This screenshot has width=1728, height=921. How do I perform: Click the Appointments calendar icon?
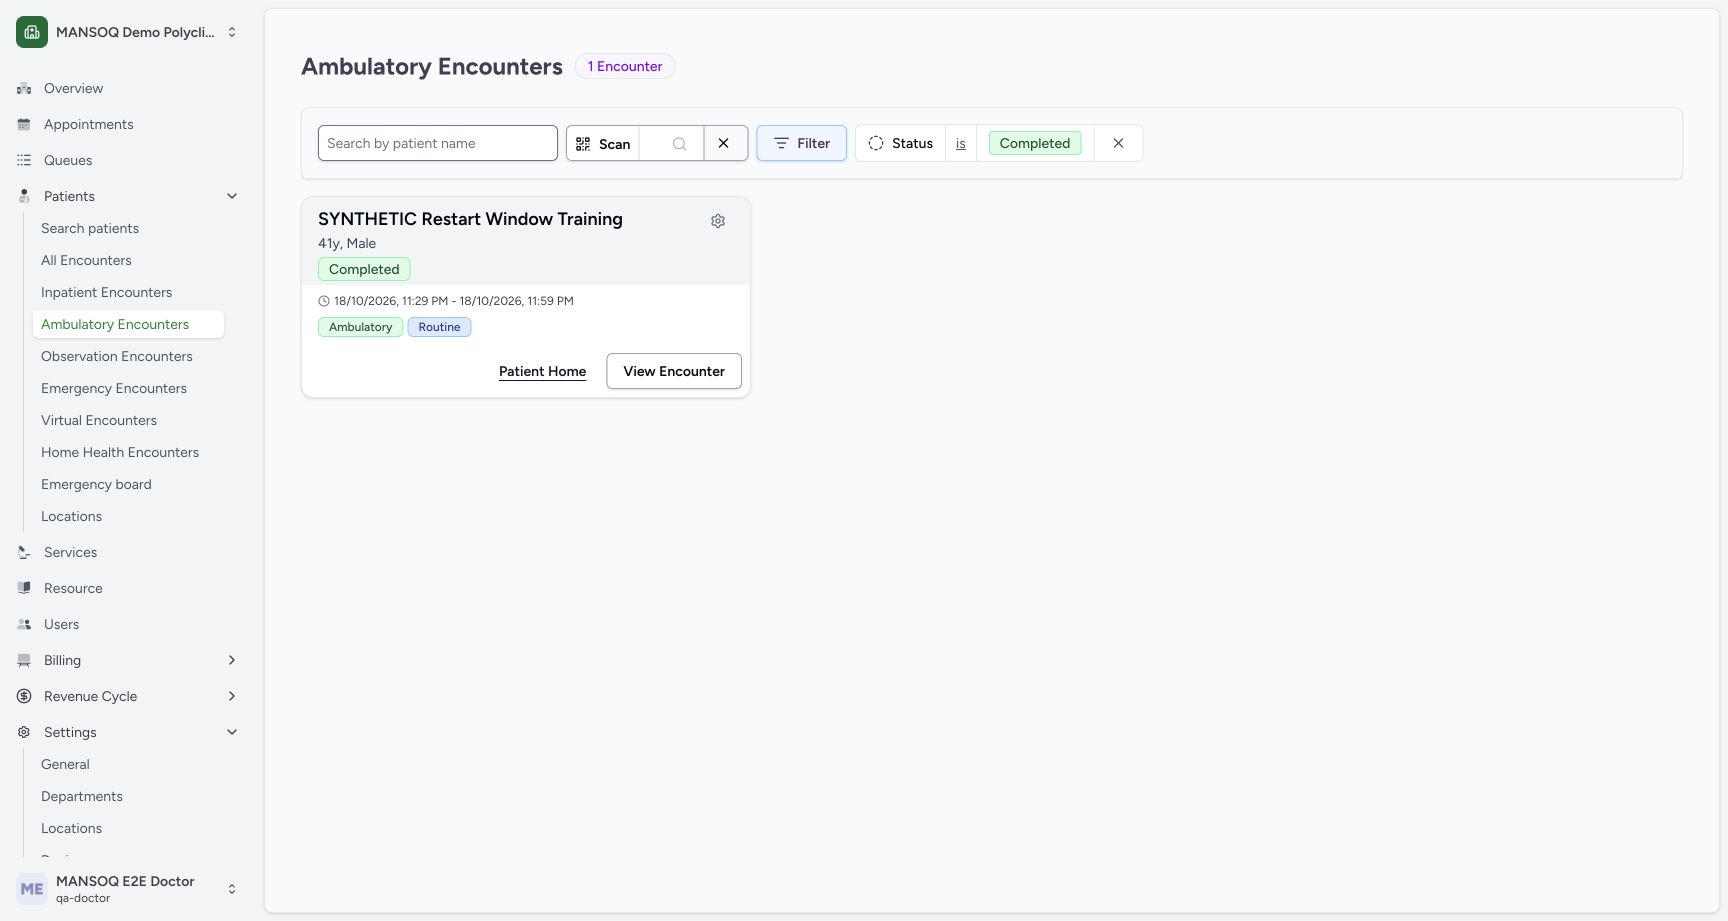(24, 124)
